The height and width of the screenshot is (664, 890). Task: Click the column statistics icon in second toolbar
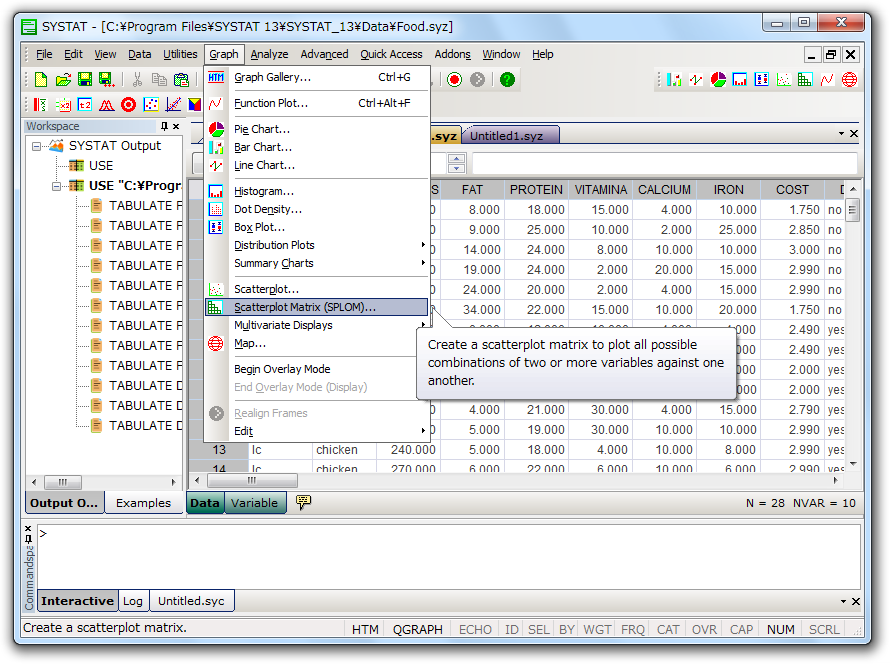pos(40,104)
